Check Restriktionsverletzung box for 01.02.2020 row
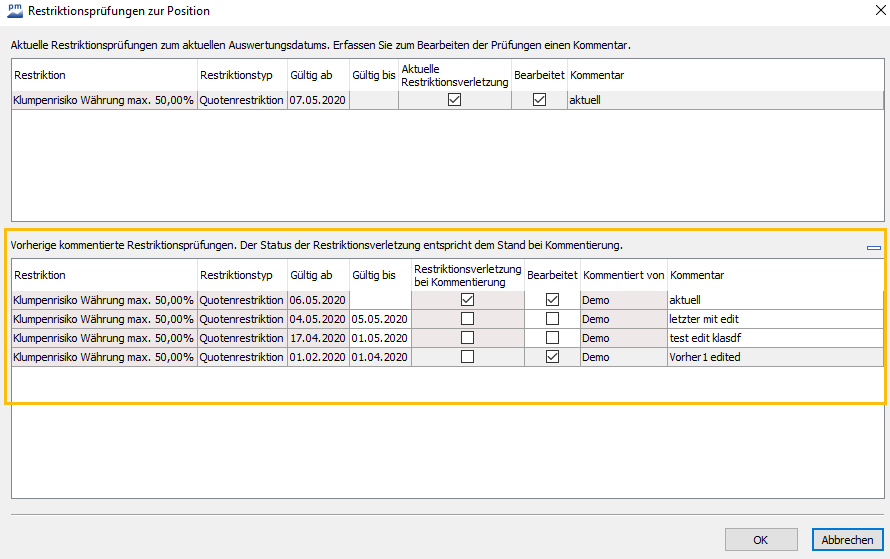Viewport: 890px width, 559px height. (x=467, y=357)
